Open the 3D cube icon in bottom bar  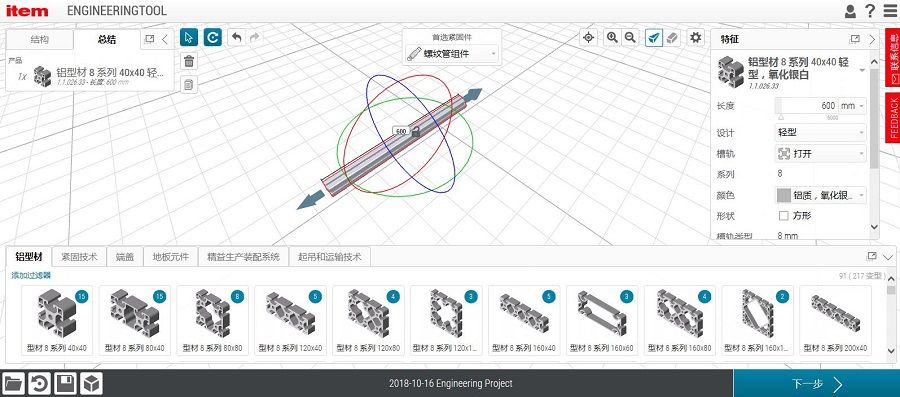coord(91,383)
